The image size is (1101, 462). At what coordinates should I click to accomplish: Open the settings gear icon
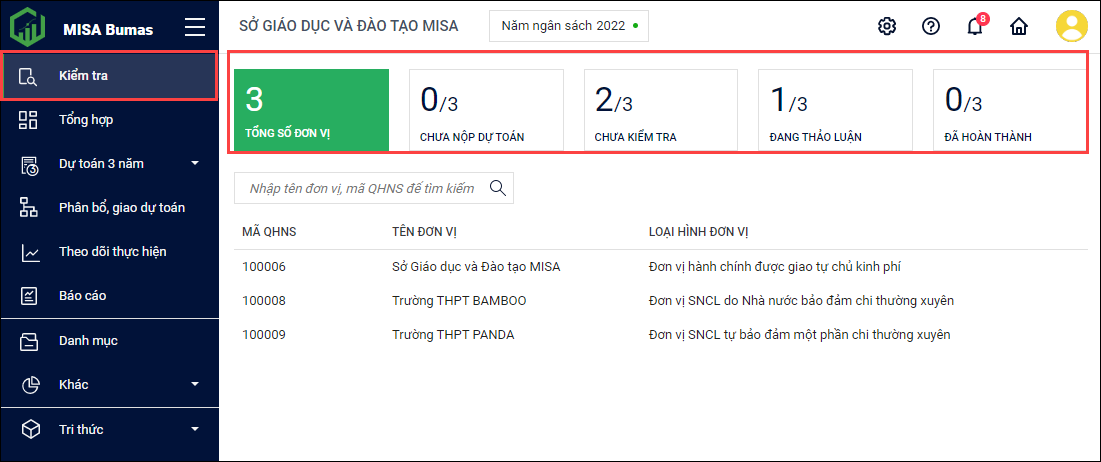pos(886,27)
